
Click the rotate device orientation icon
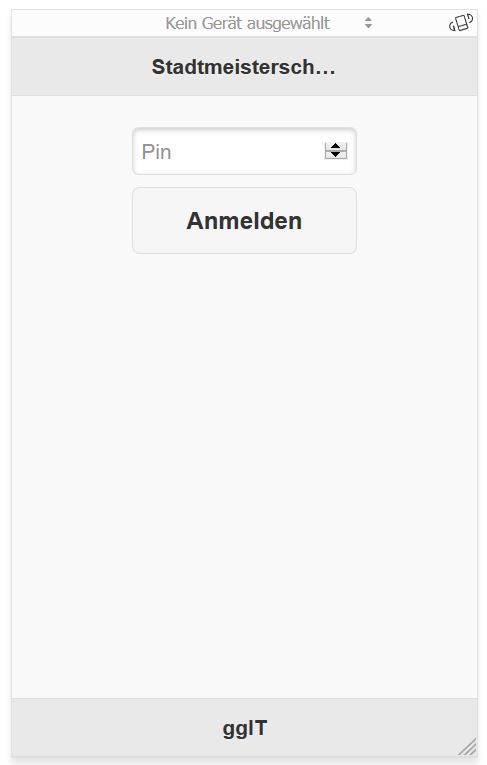point(461,23)
